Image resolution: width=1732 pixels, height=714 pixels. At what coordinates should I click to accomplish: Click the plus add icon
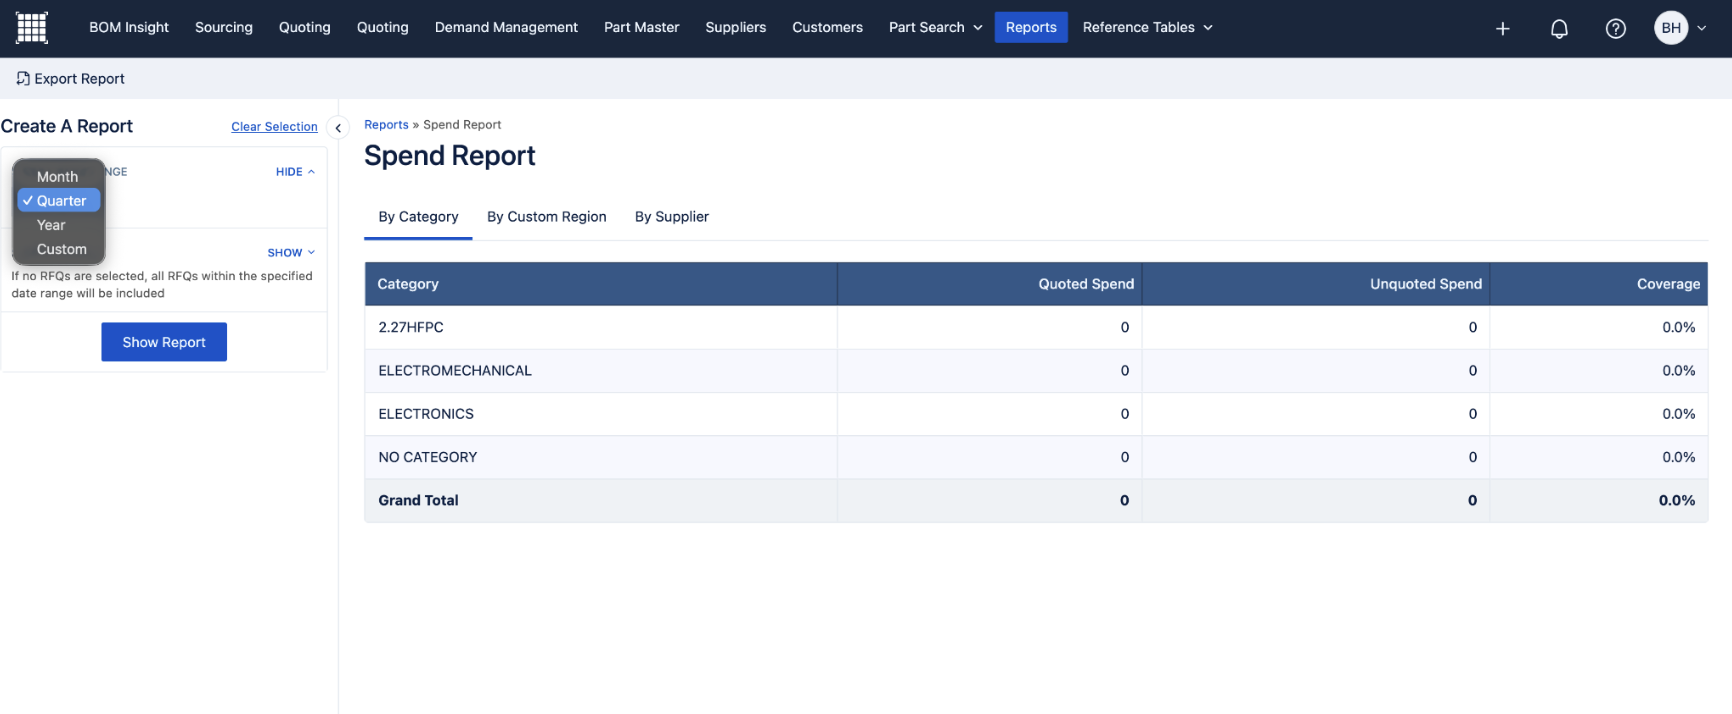pyautogui.click(x=1502, y=29)
